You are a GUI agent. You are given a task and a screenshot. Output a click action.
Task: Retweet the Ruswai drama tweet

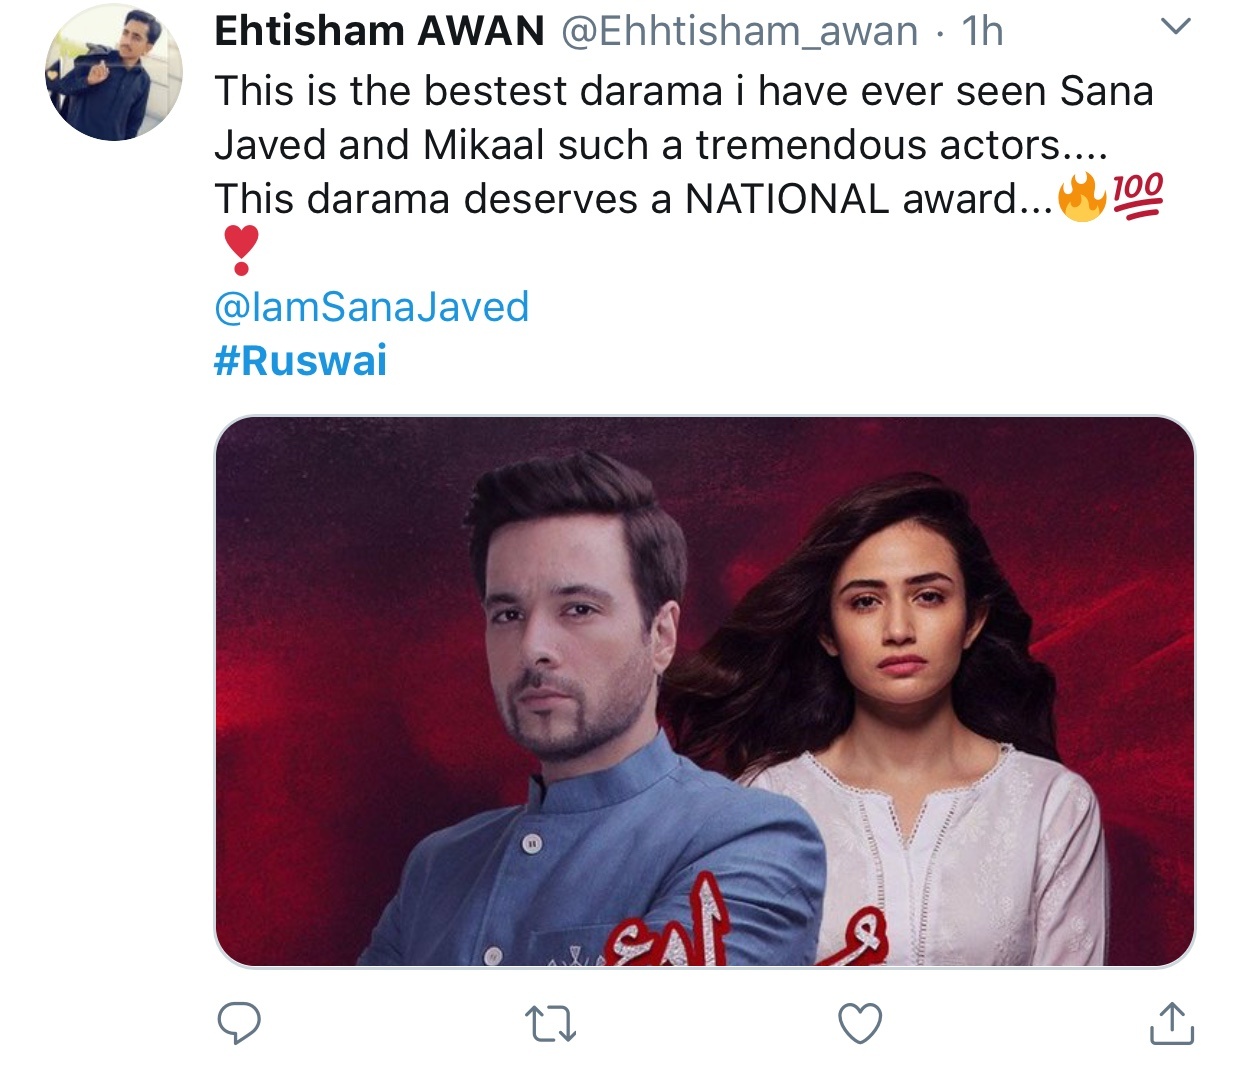pos(550,1024)
